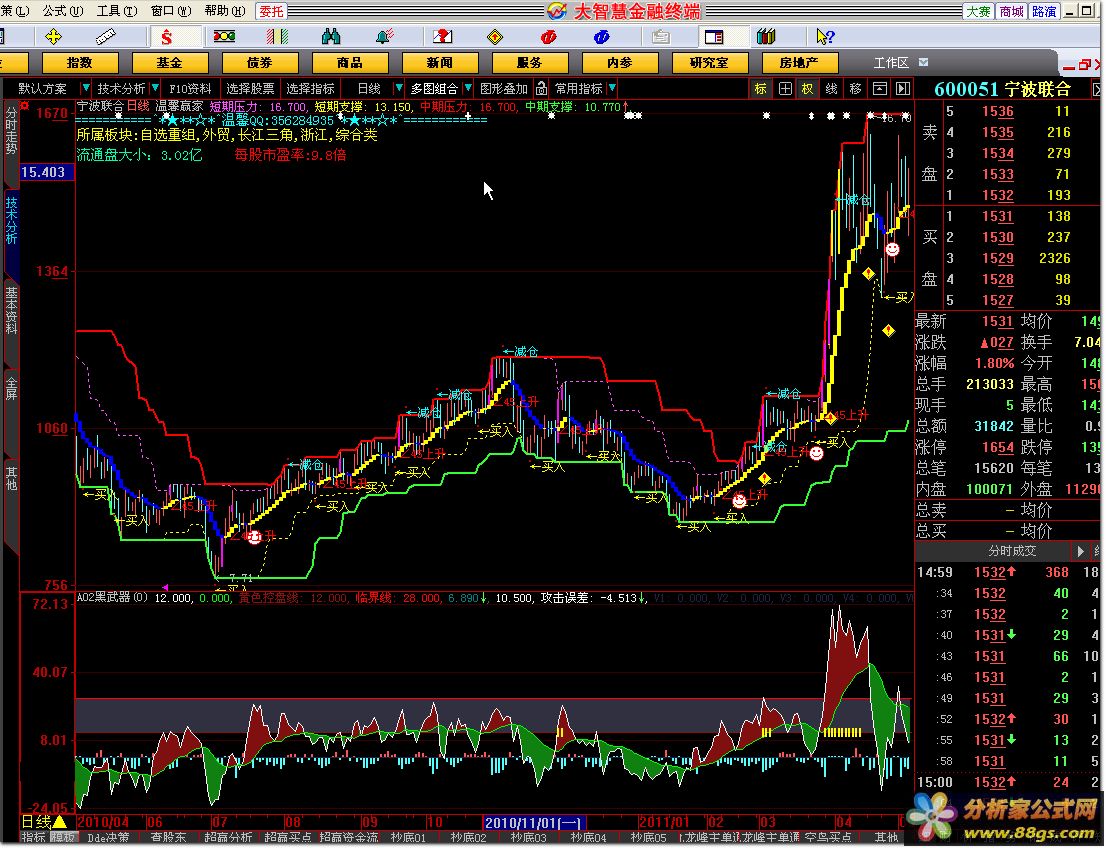
Task: Select the ruler measurement tool icon
Action: coord(105,37)
